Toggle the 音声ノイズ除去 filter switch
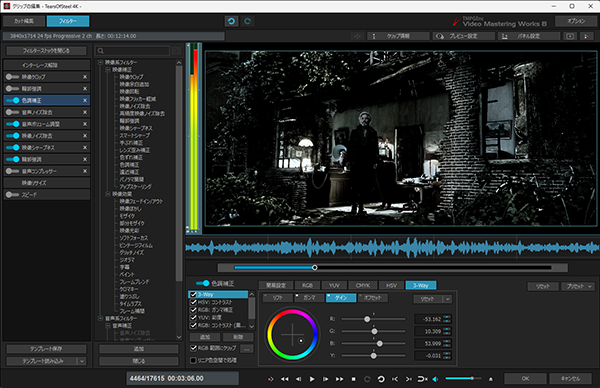This screenshot has width=600, height=388. [x=12, y=112]
